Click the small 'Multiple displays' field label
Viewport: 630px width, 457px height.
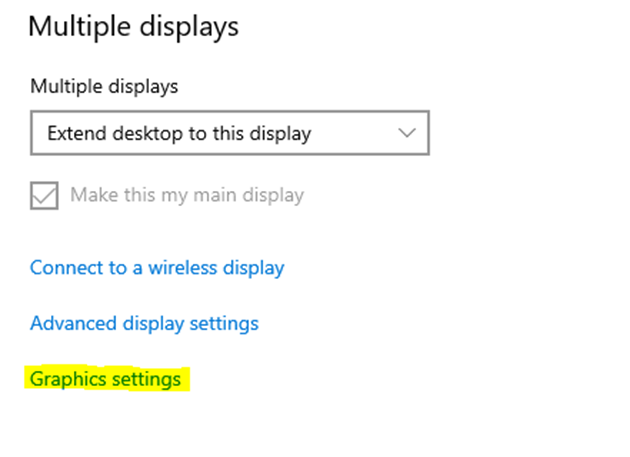click(104, 86)
